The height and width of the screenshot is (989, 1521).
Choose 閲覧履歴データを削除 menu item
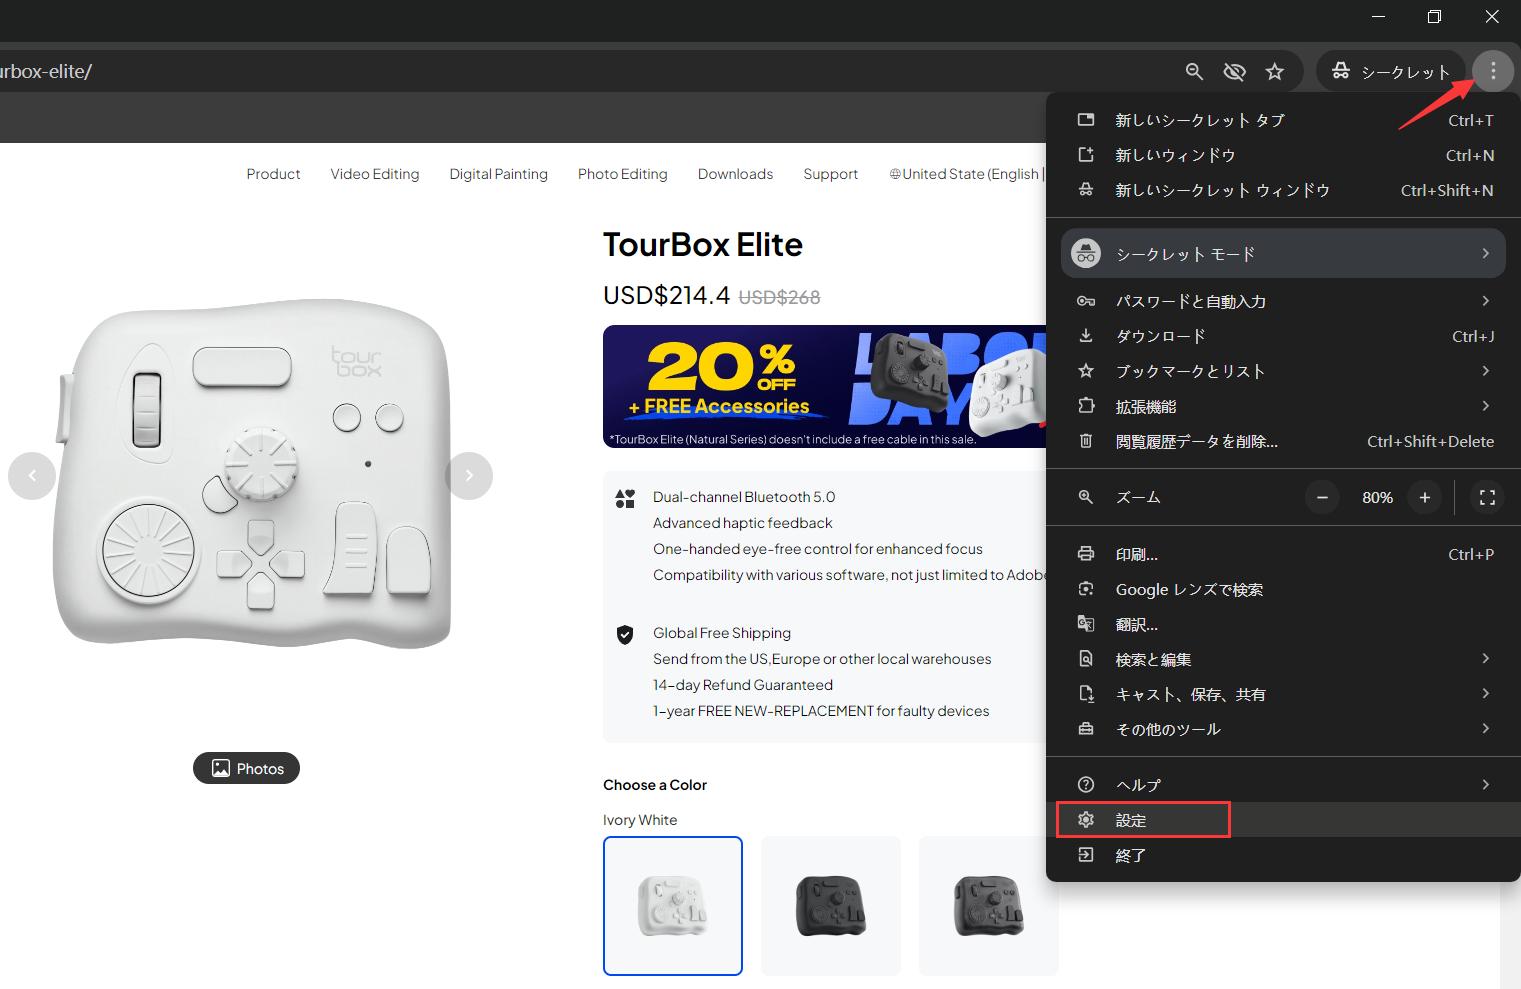[x=1197, y=441]
